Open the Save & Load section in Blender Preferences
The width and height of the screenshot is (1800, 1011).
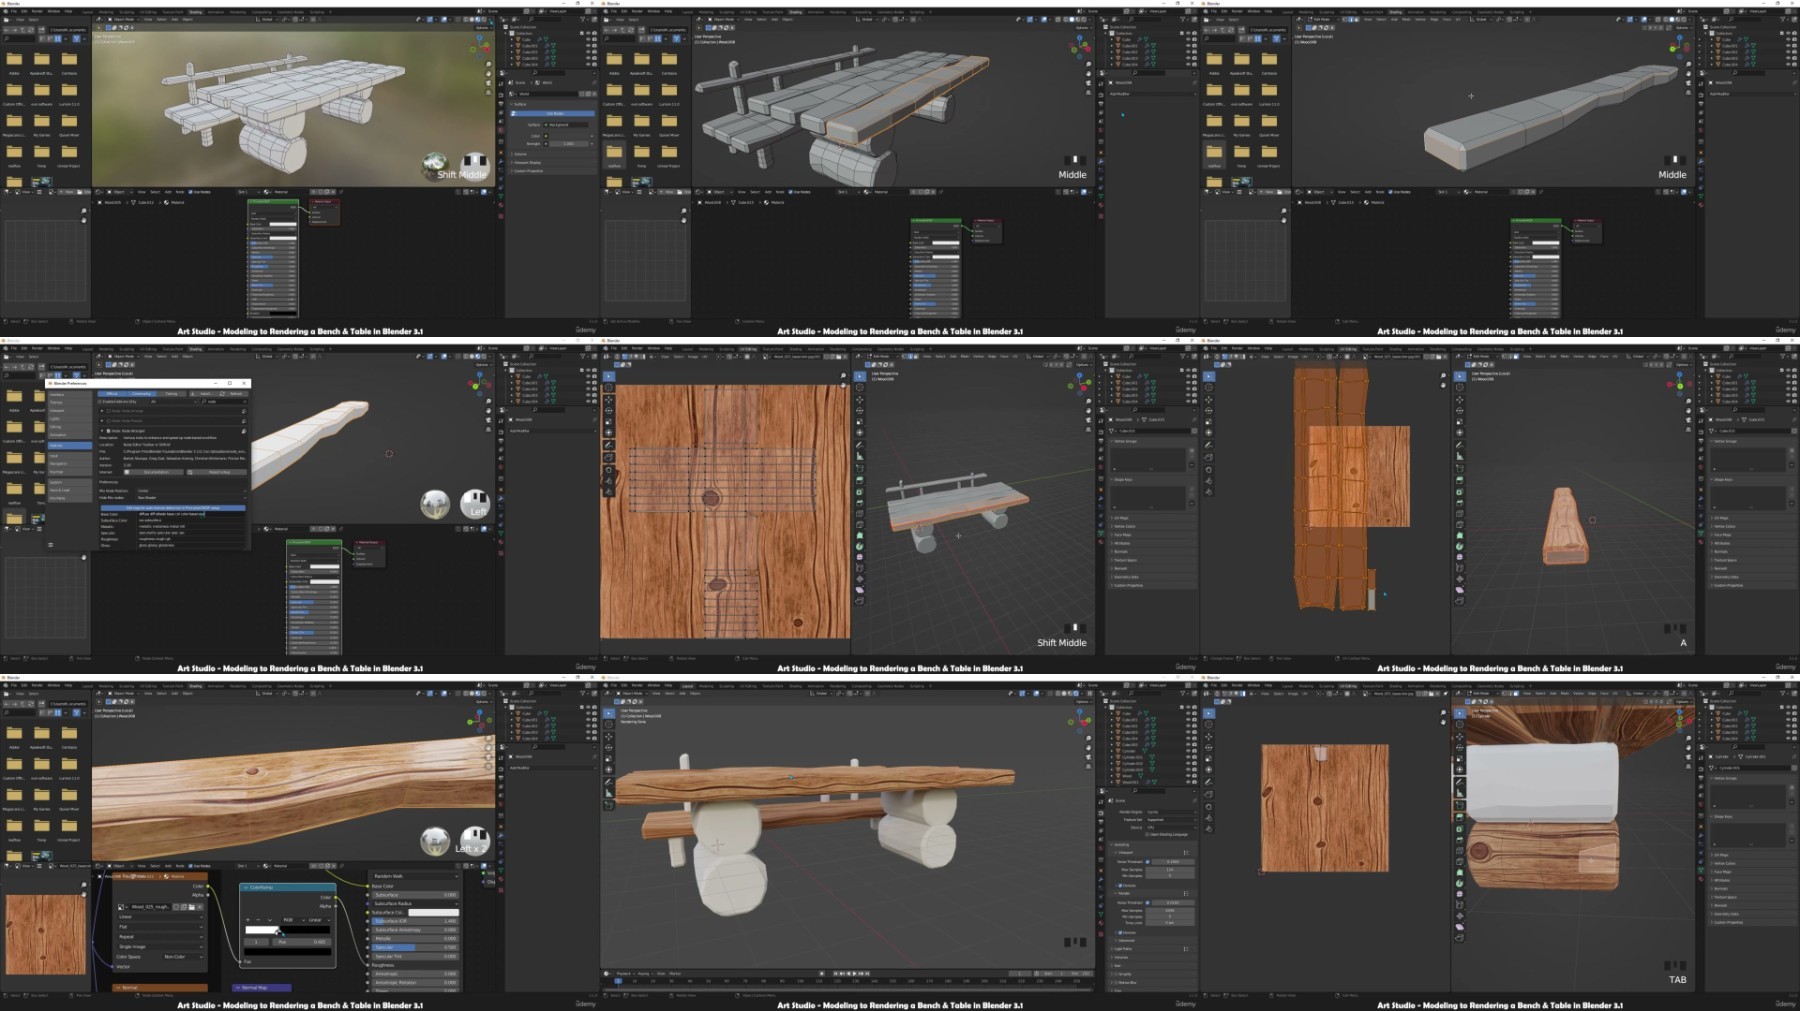(70, 490)
